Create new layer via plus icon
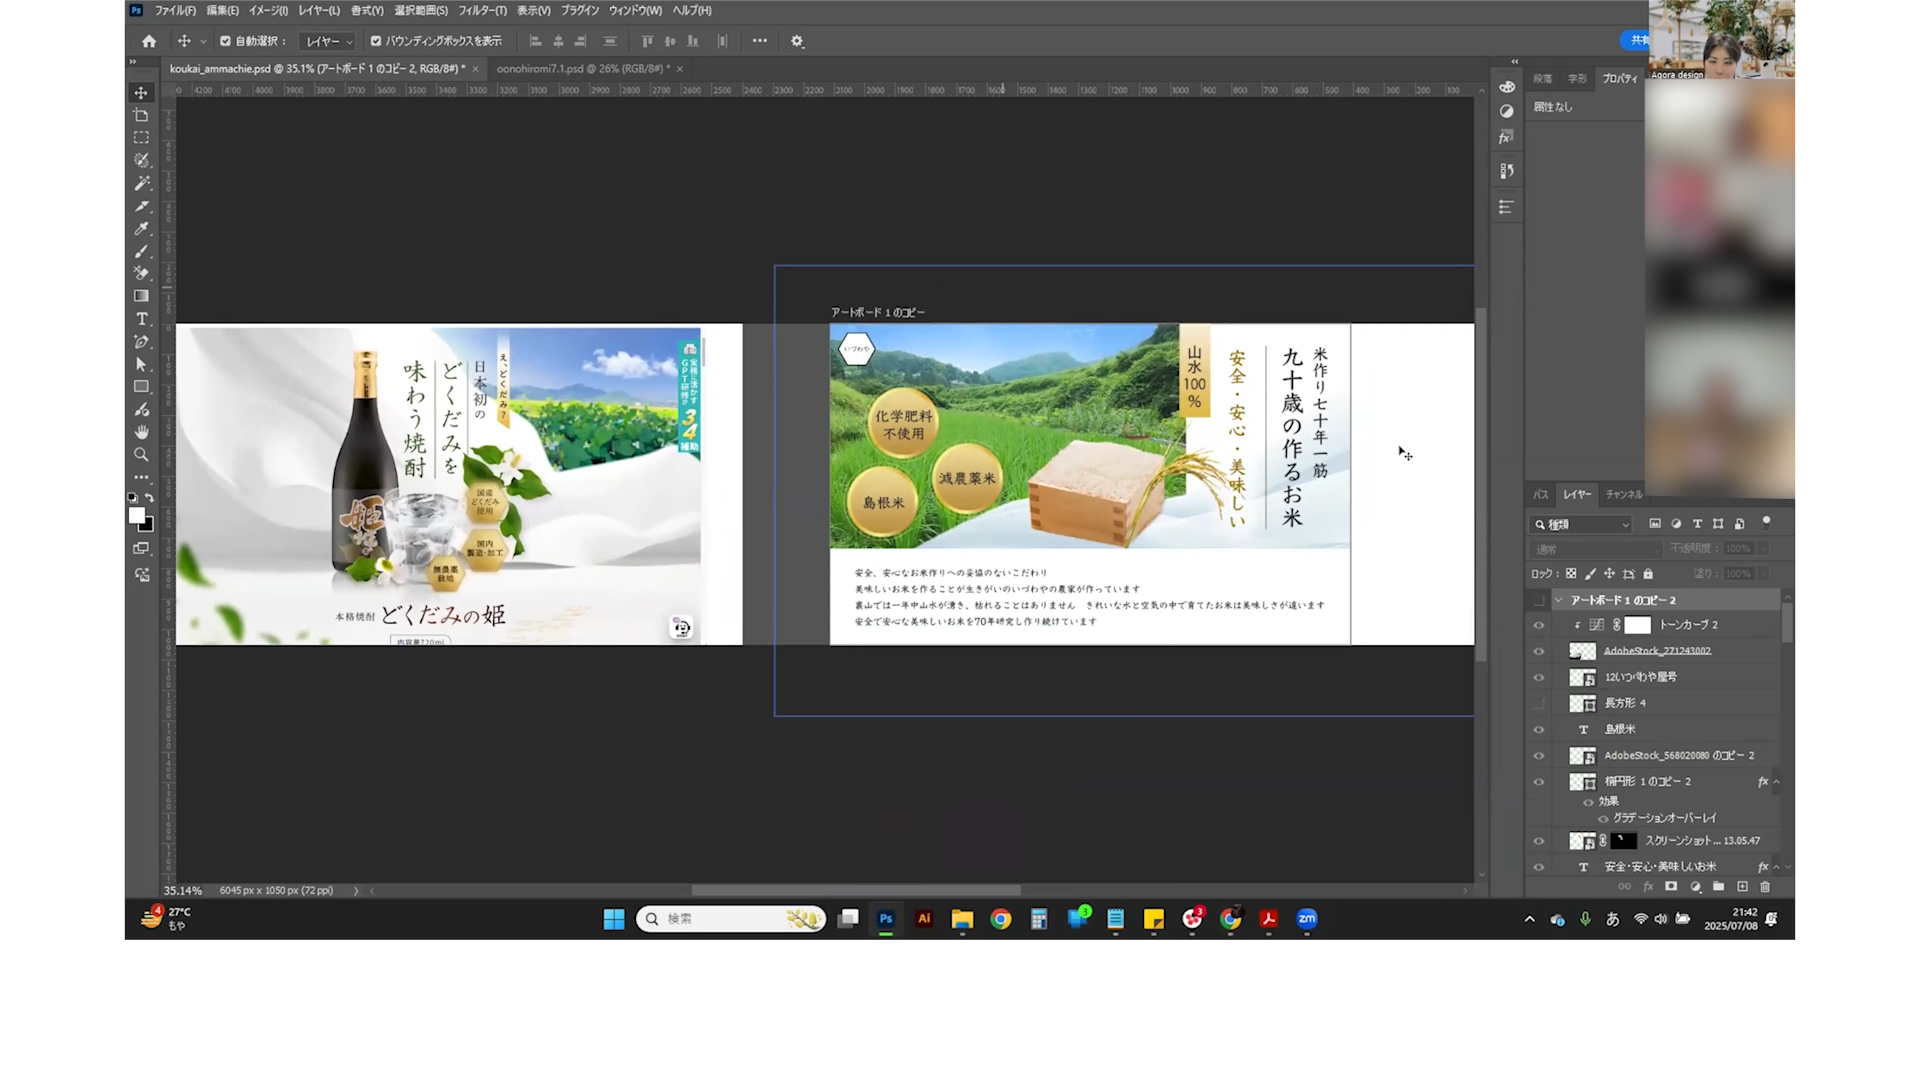Viewport: 1920px width, 1080px height. tap(1742, 887)
